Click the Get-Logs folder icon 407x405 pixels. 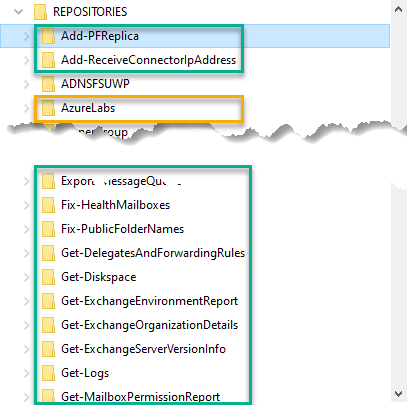point(48,373)
